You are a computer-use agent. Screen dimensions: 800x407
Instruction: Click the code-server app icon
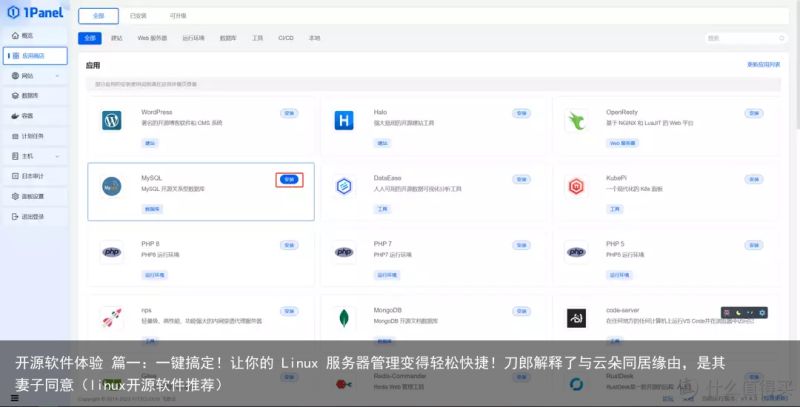coord(577,318)
